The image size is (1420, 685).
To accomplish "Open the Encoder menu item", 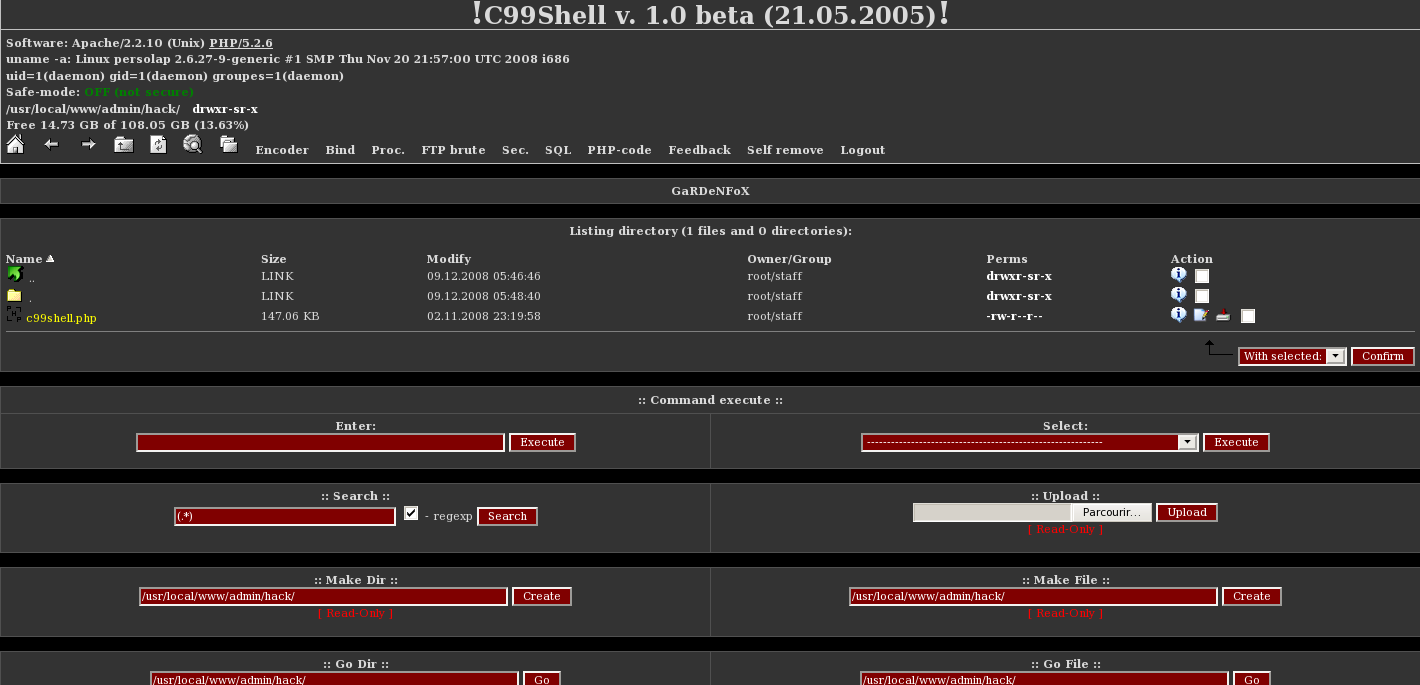I will (282, 150).
